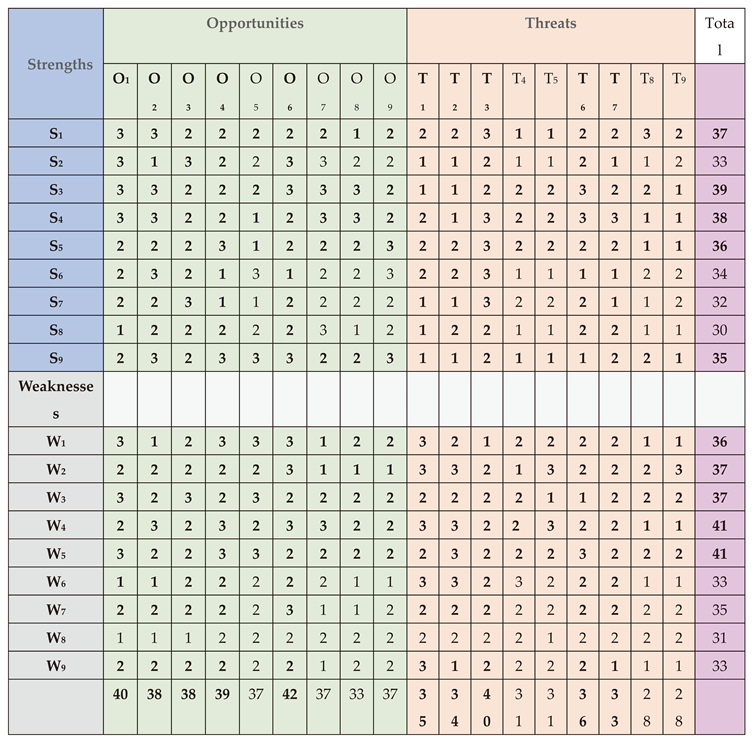Click the column sum 40 under O1
The width and height of the screenshot is (754, 741).
pos(120,694)
